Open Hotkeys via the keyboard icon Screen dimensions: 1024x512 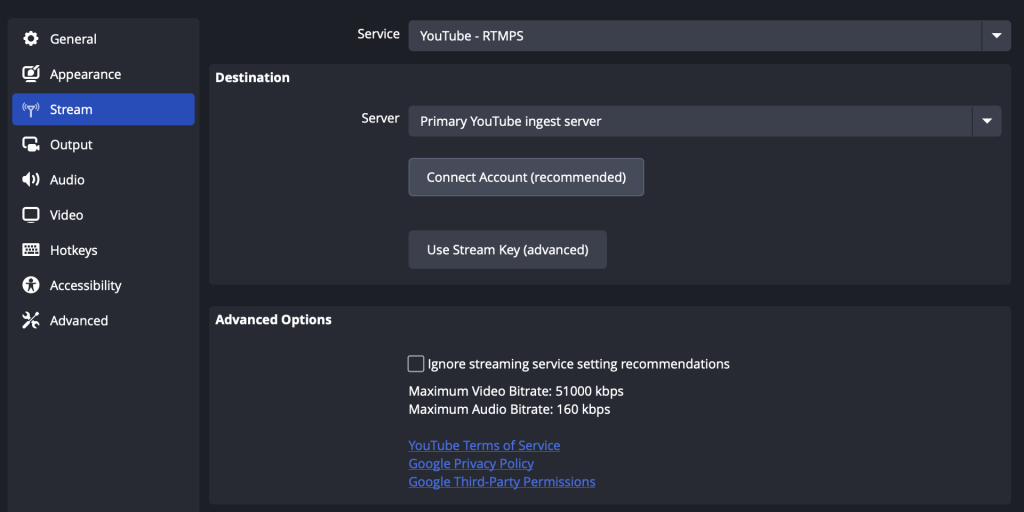click(31, 250)
